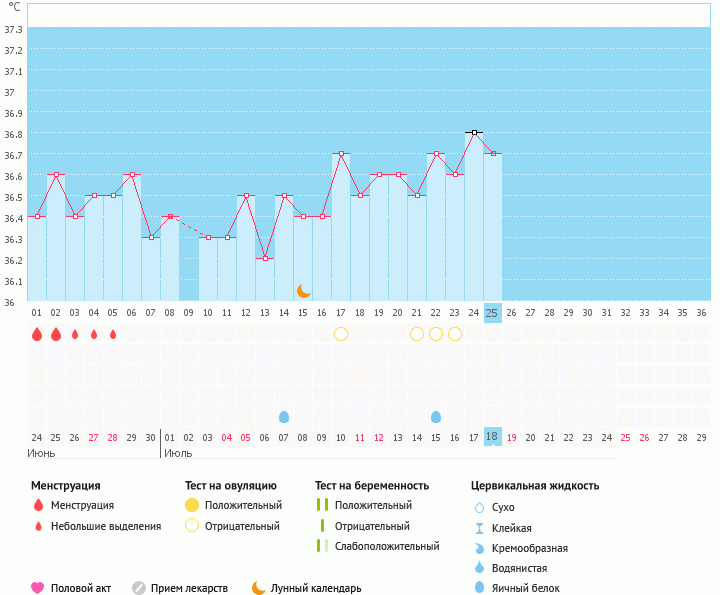This screenshot has height=595, width=720.
Task: Click the 36.8 temperature point on day 24
Action: (x=474, y=132)
